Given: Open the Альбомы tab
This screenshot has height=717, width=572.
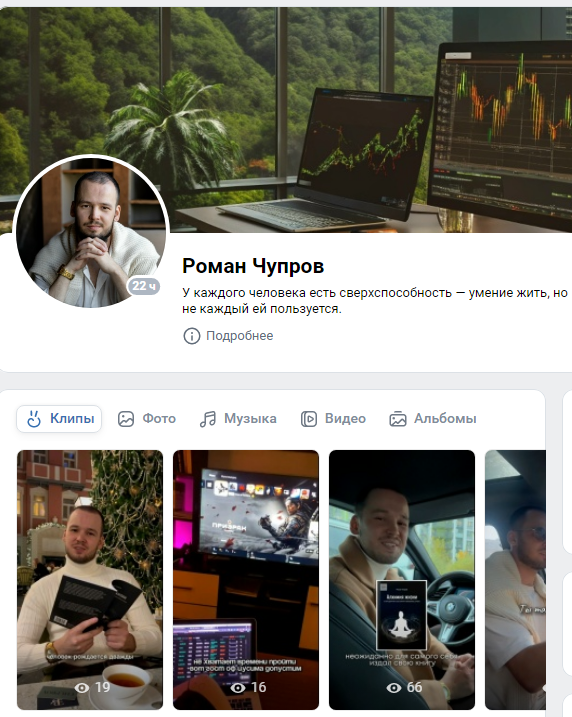Looking at the screenshot, I should 433,418.
